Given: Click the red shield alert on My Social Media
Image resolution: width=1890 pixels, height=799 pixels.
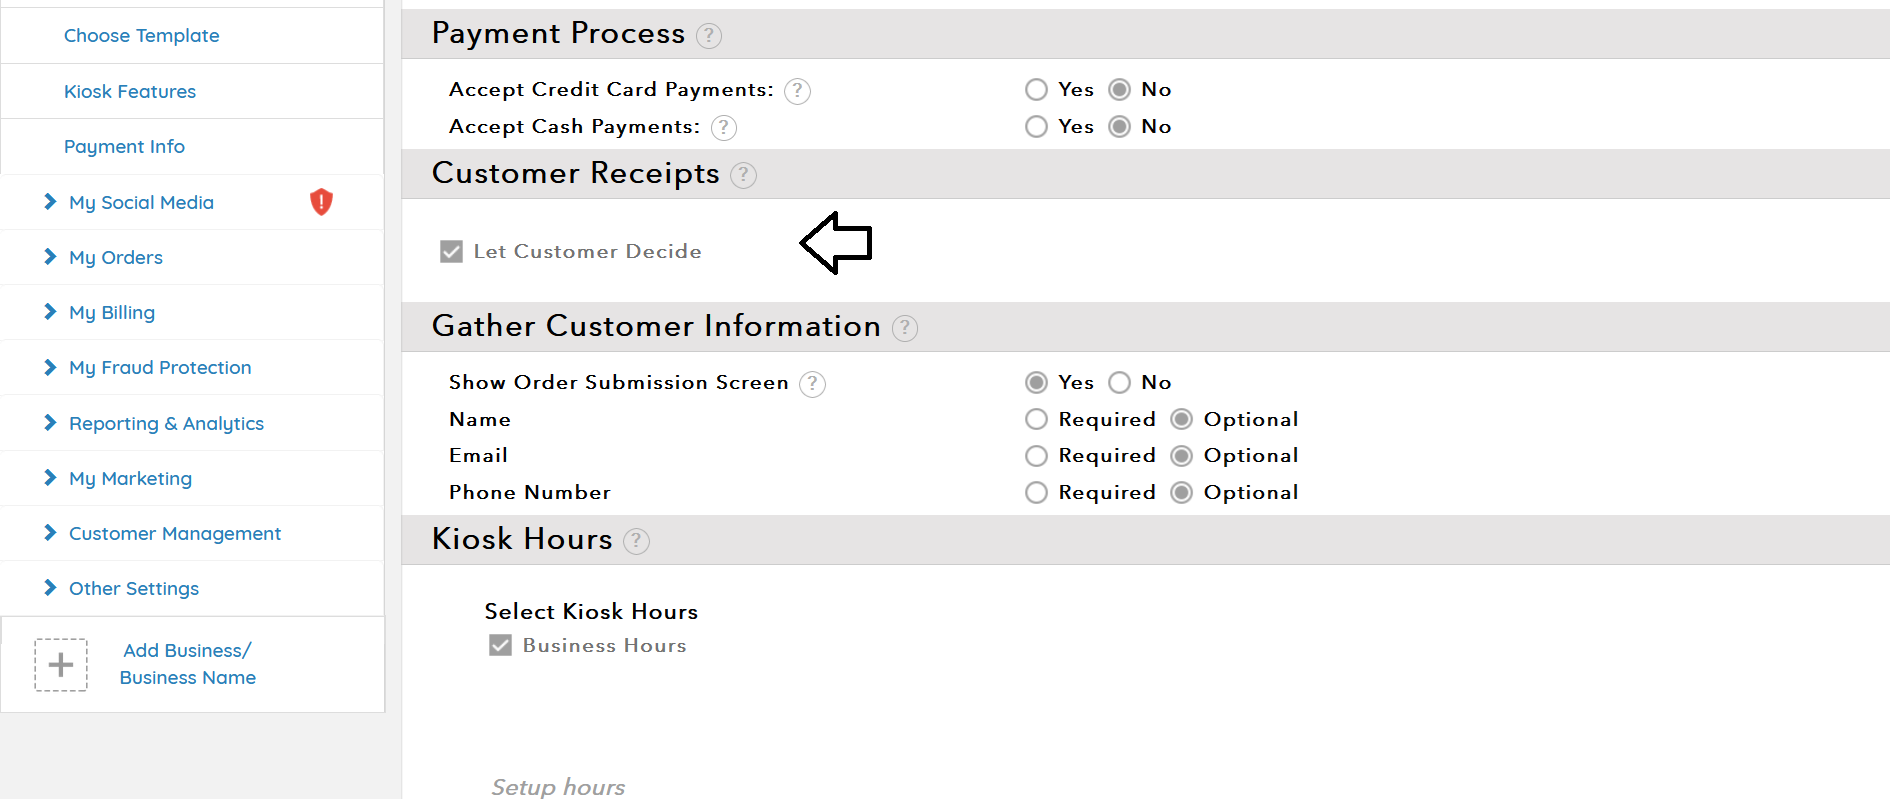Looking at the screenshot, I should 321,202.
